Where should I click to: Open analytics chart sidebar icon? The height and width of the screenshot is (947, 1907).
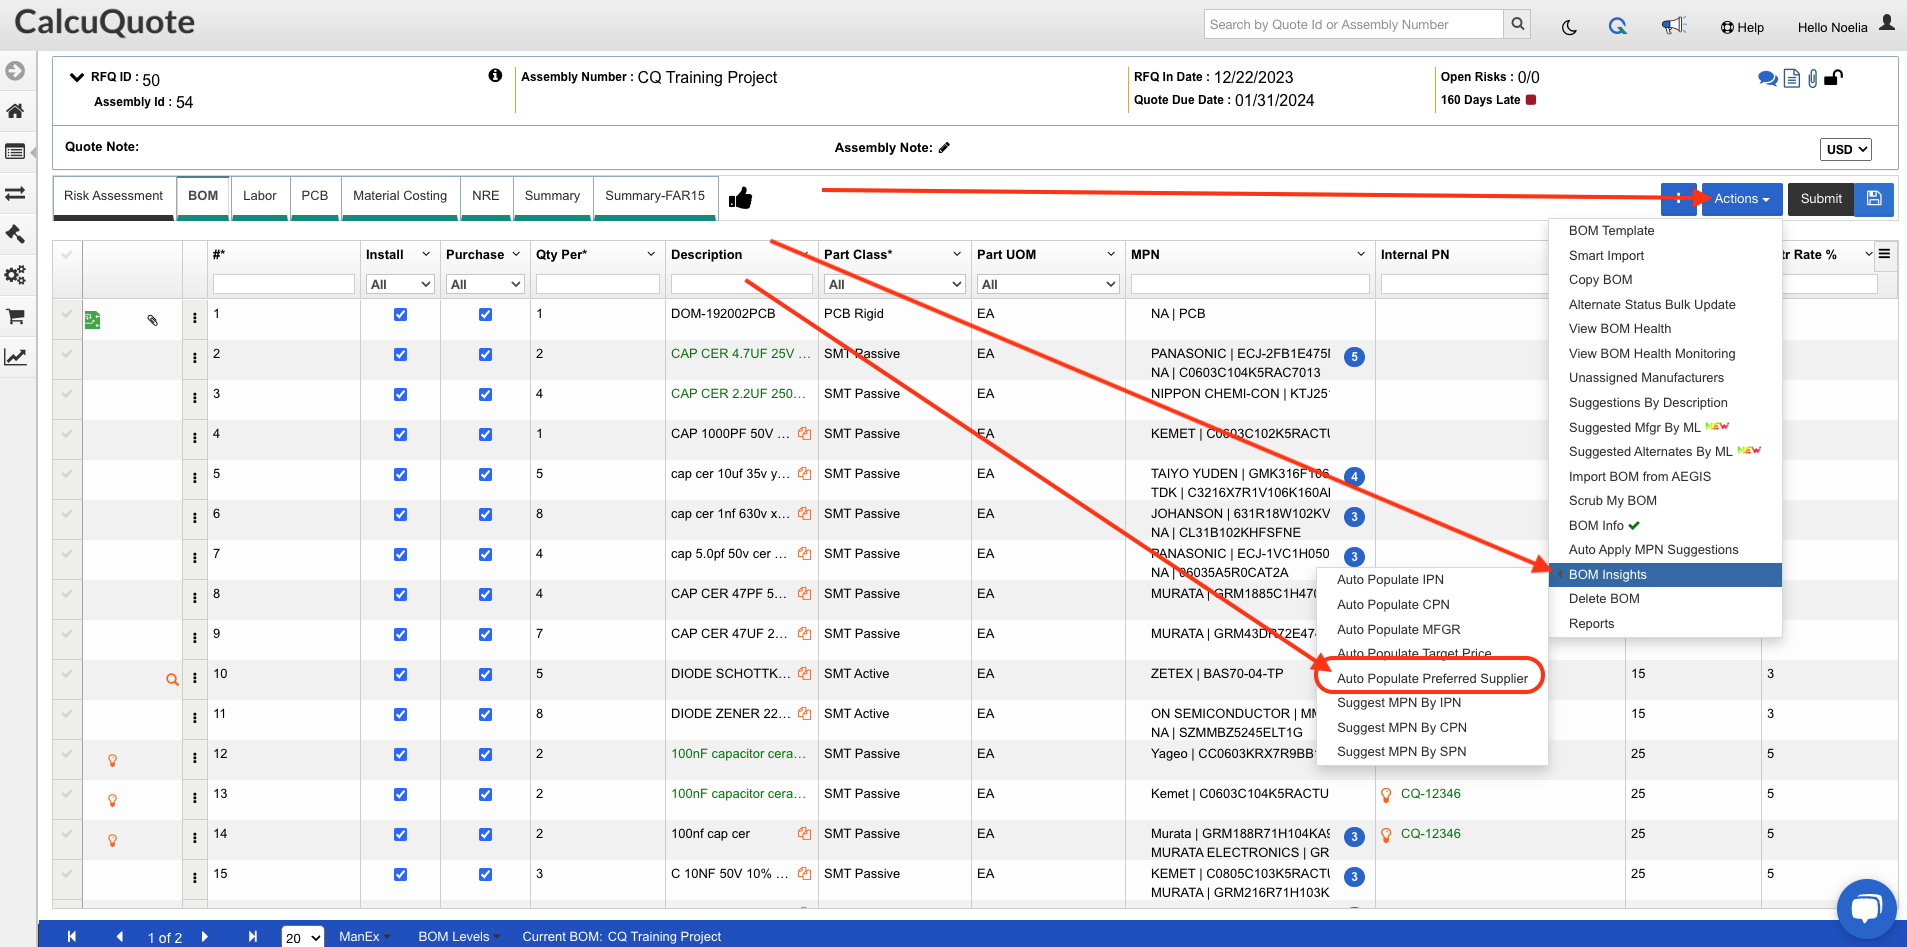tap(15, 357)
